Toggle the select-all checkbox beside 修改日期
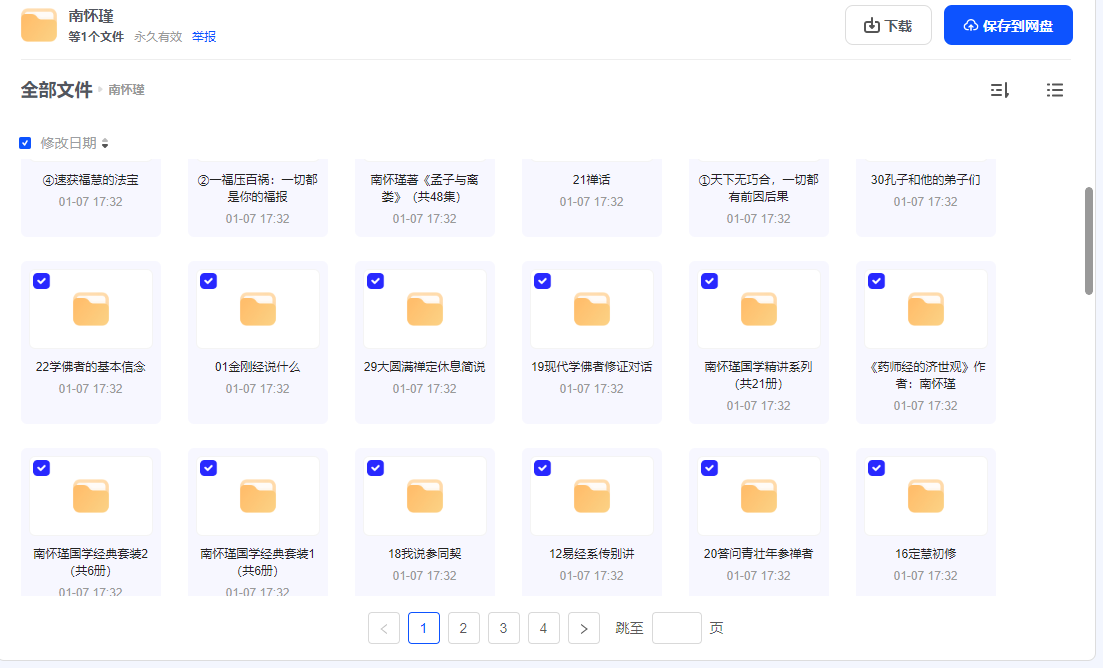The height and width of the screenshot is (668, 1103). pyautogui.click(x=25, y=143)
